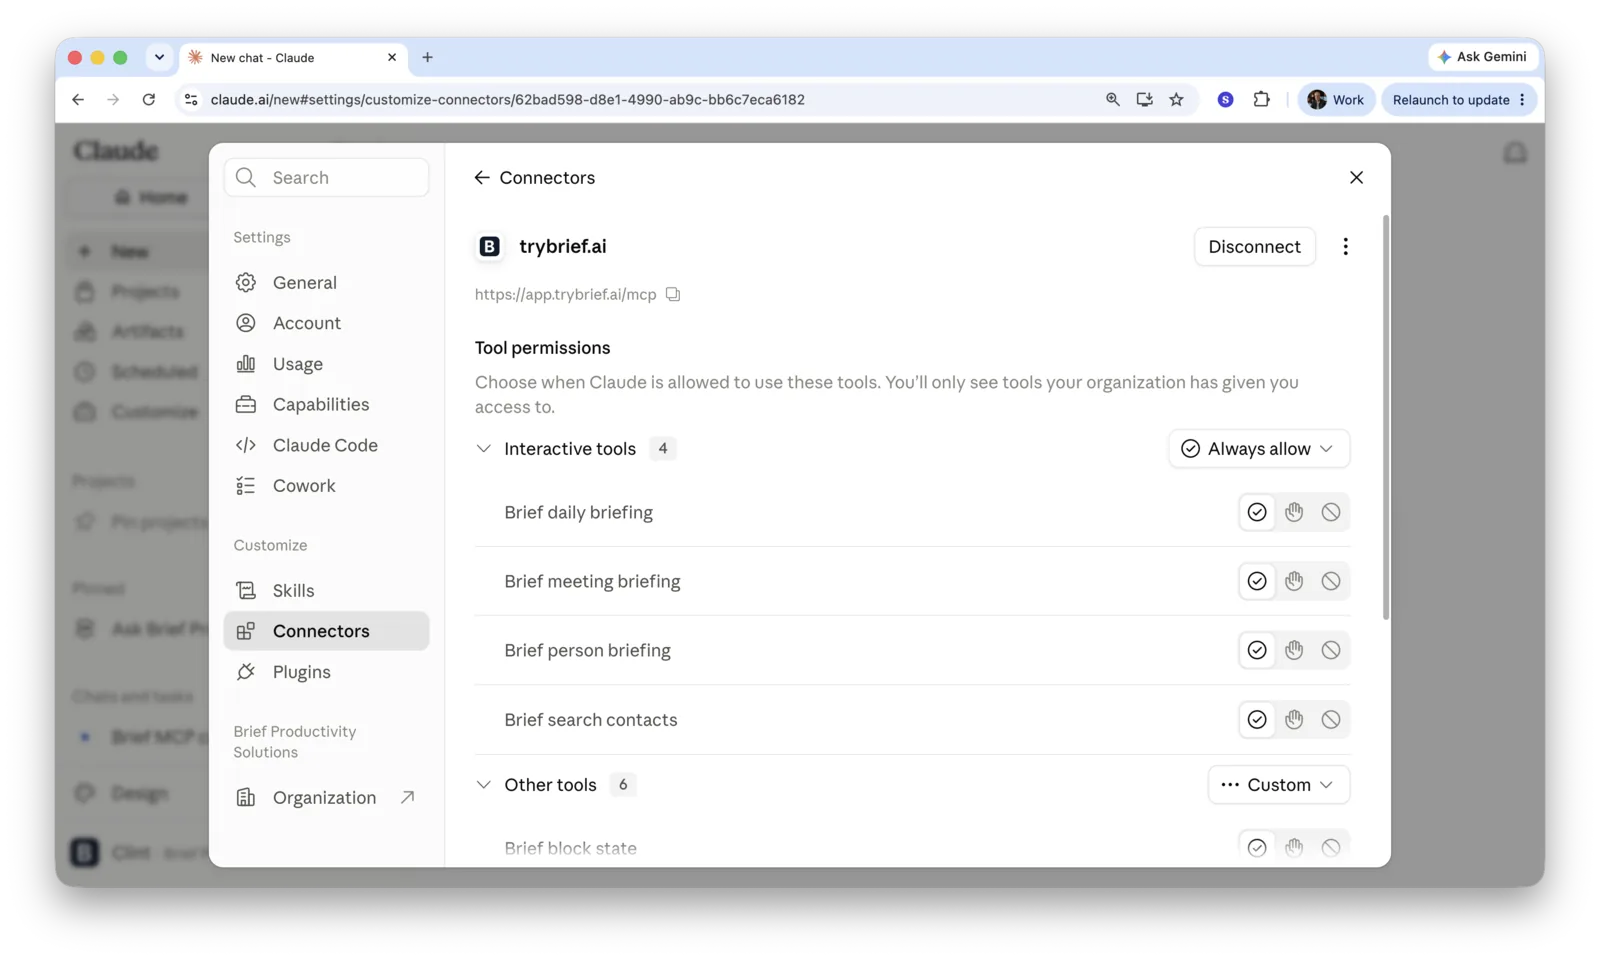Open Organization settings external link
This screenshot has height=960, width=1600.
pos(326,798)
